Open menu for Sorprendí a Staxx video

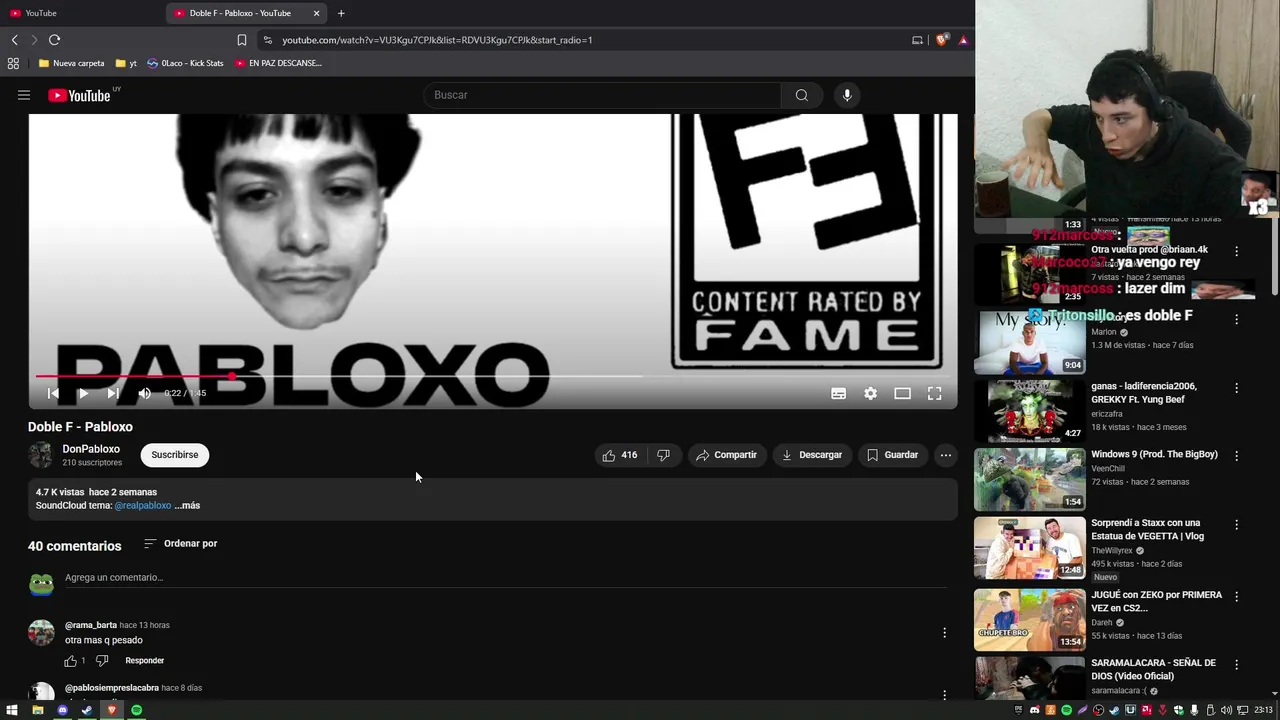pyautogui.click(x=1236, y=525)
